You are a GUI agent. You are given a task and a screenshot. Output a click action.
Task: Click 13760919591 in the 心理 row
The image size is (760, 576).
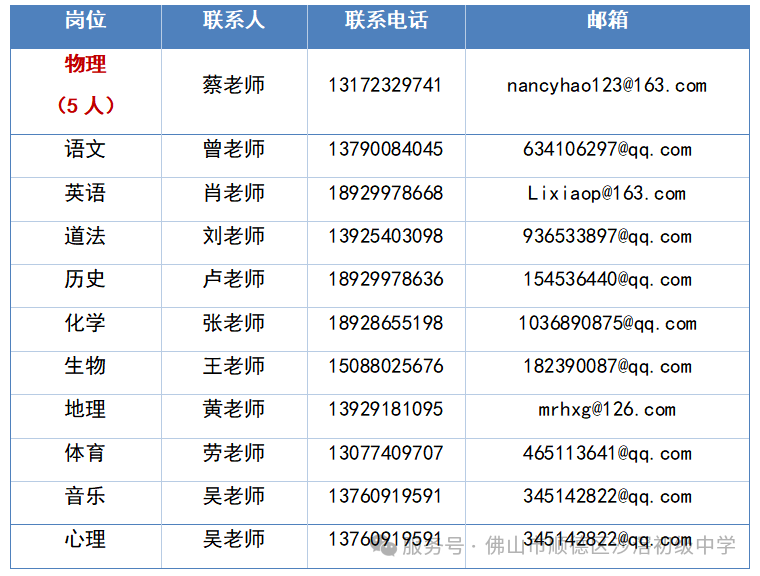point(385,540)
